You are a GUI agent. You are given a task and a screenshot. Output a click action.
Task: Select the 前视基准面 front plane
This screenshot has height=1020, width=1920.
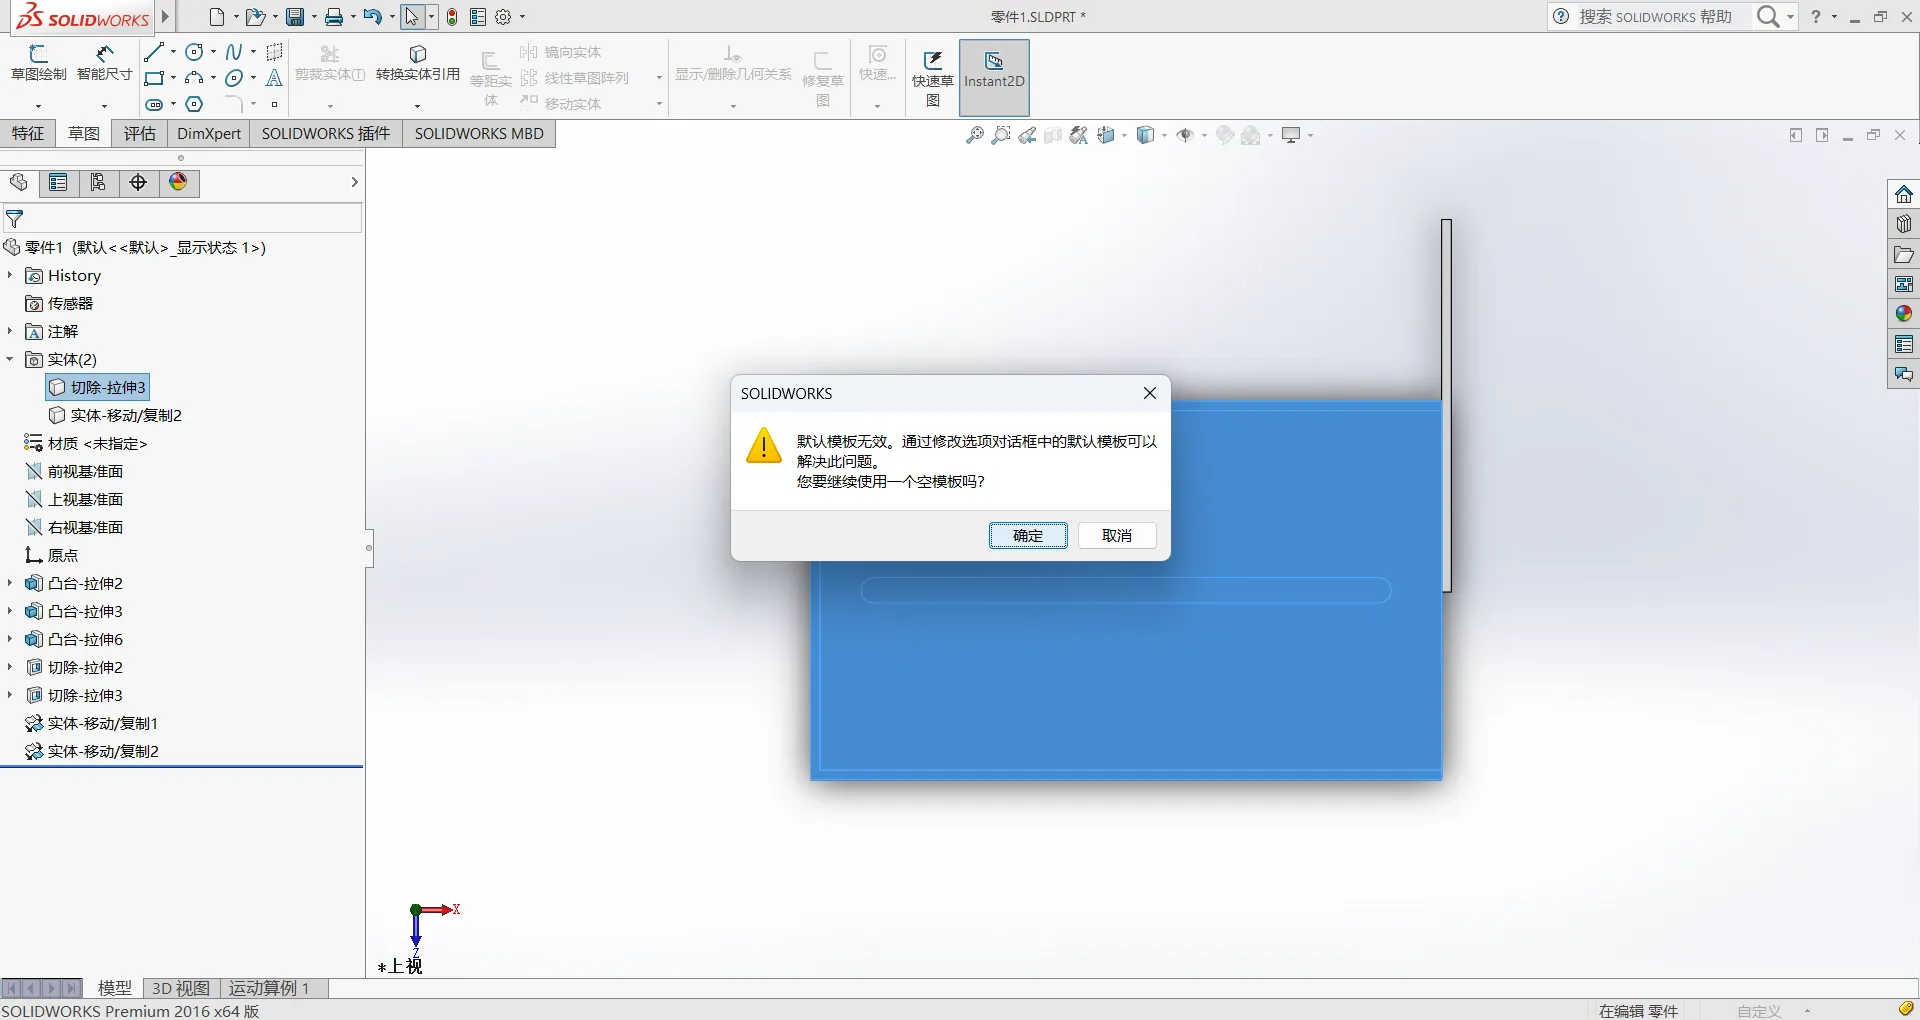(74, 471)
